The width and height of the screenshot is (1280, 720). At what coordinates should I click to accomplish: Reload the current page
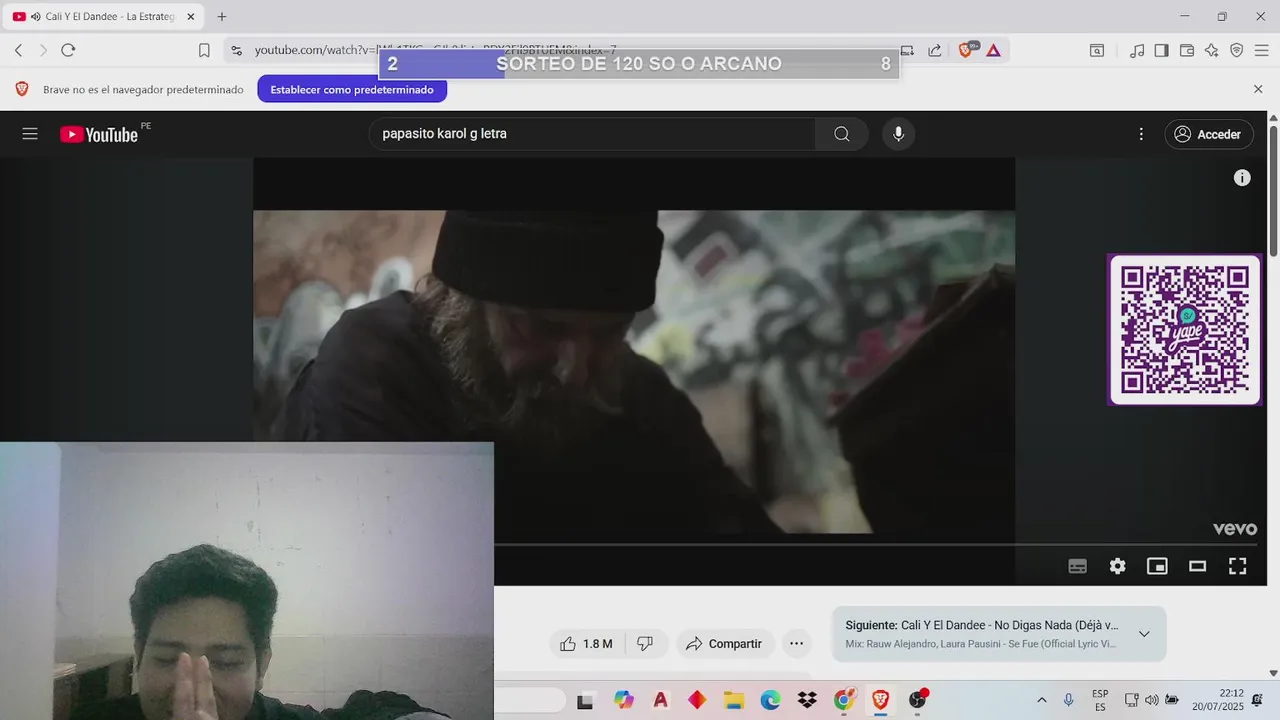point(68,50)
